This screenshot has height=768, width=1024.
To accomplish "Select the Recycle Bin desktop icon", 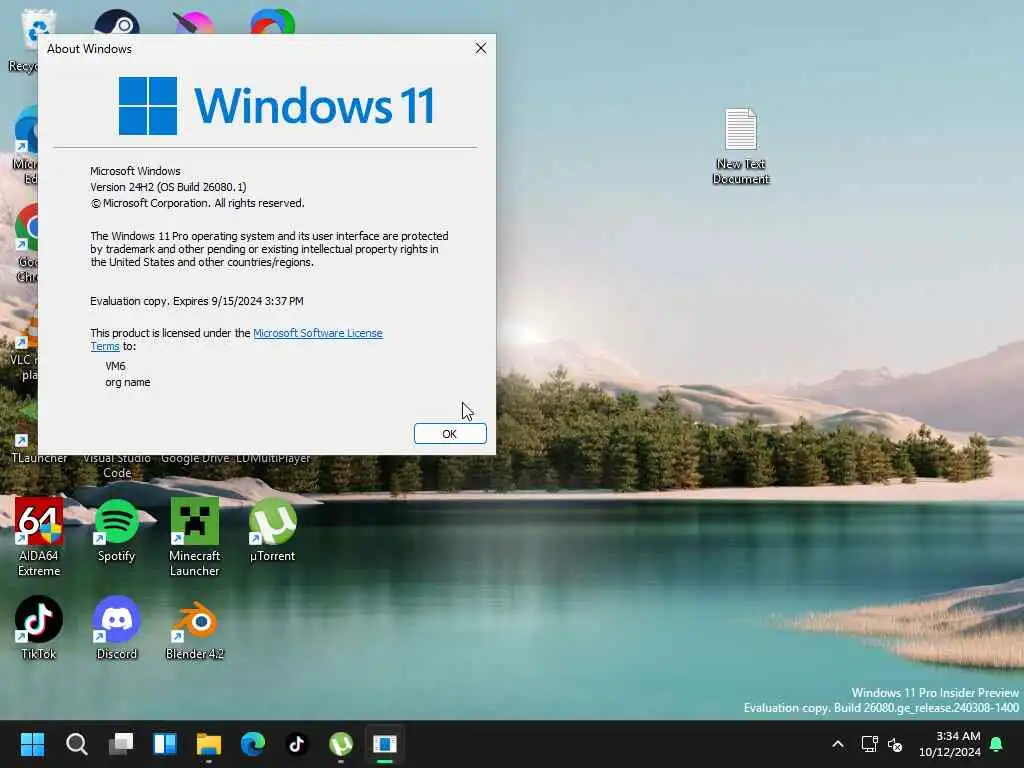I will [25, 40].
